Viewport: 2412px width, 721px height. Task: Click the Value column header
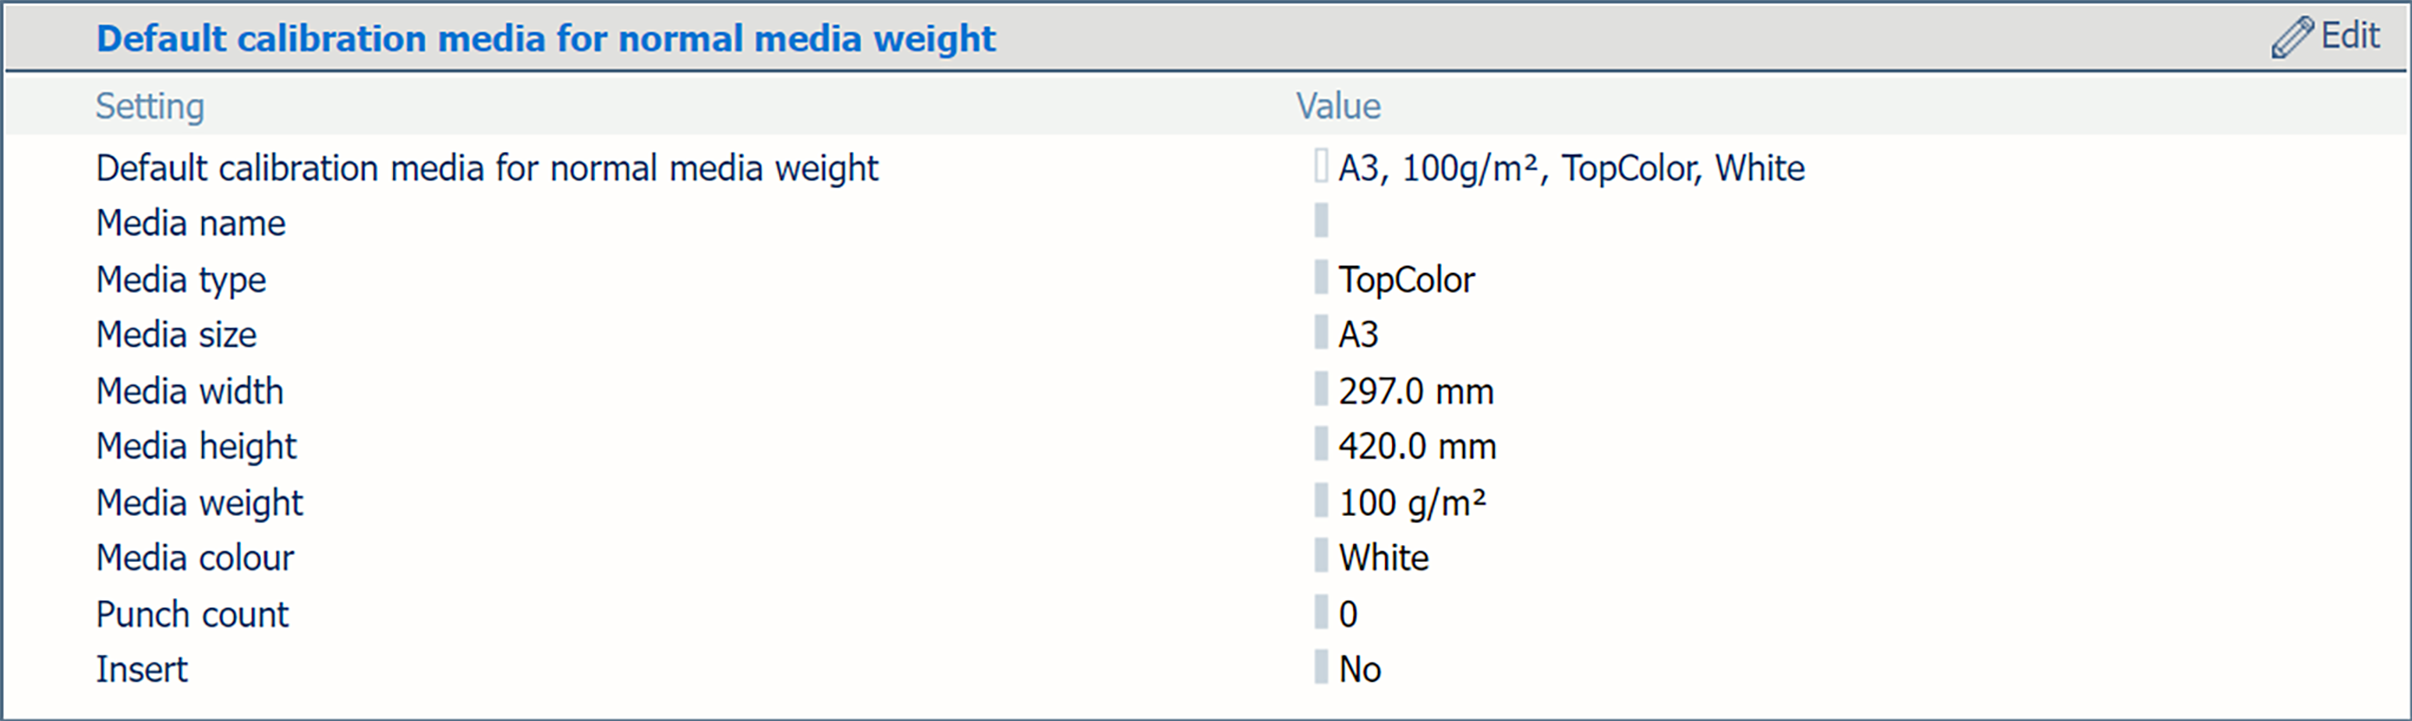click(1338, 106)
